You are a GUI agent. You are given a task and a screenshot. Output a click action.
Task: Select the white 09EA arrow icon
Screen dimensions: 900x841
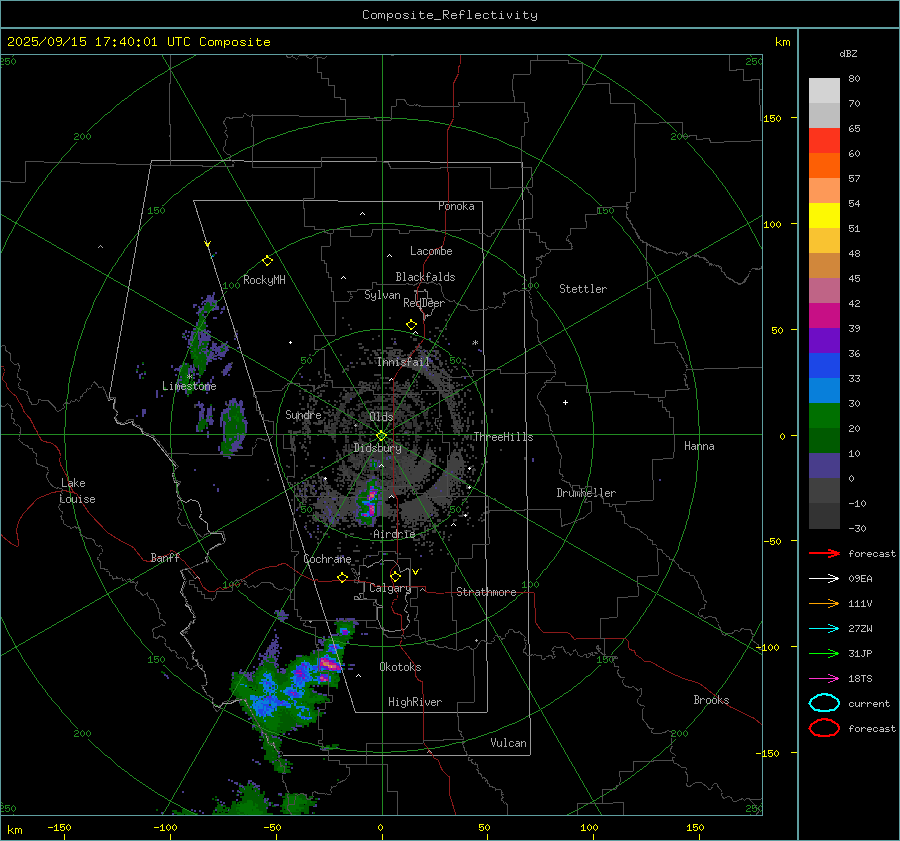pyautogui.click(x=824, y=579)
